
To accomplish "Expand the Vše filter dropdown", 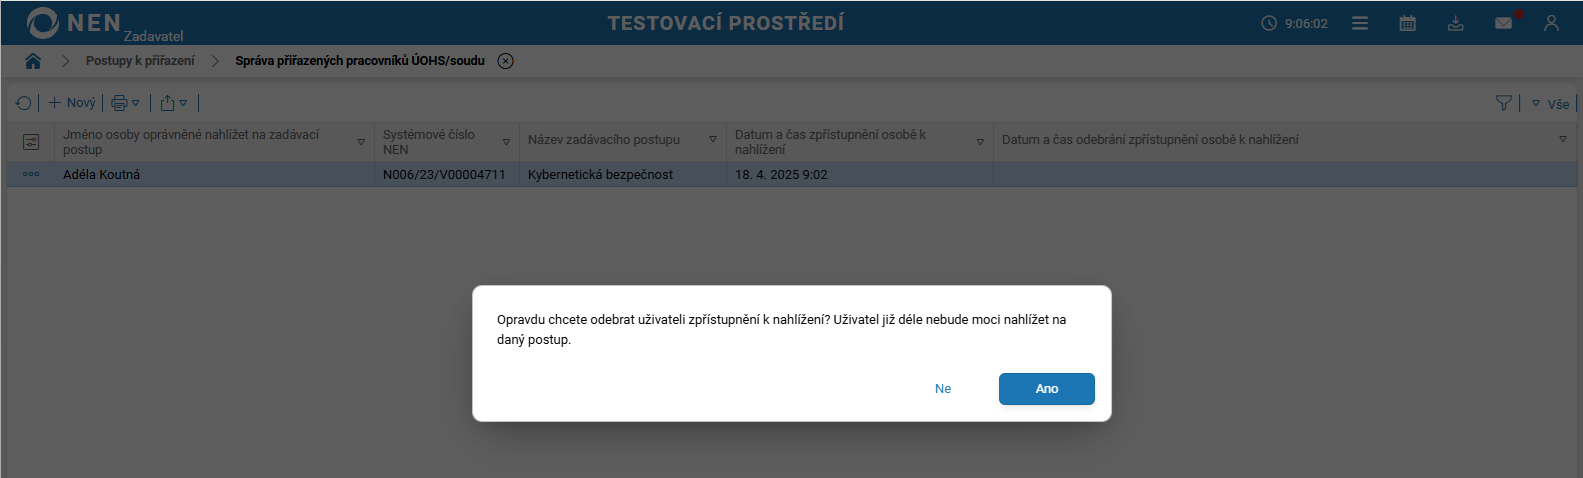I will click(1550, 104).
